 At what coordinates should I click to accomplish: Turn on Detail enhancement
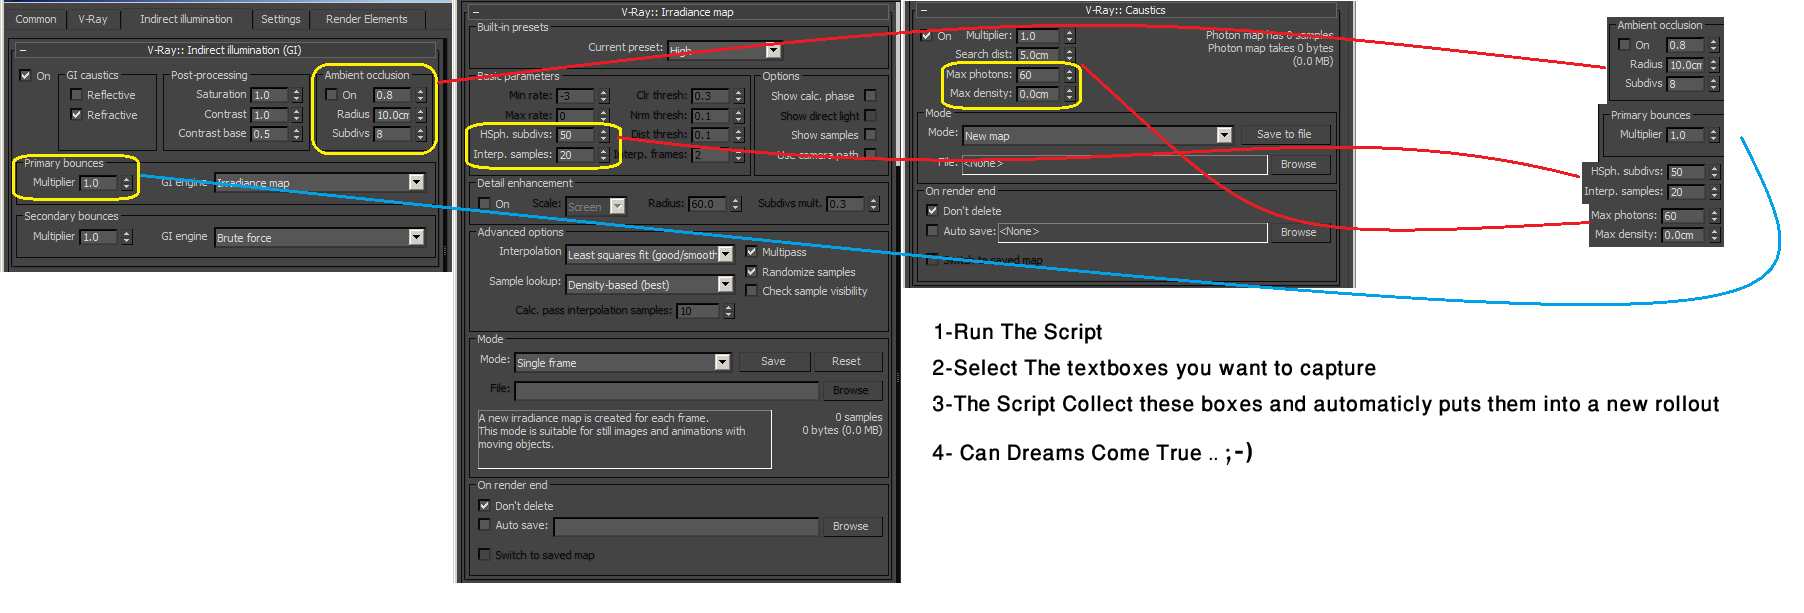[x=484, y=204]
